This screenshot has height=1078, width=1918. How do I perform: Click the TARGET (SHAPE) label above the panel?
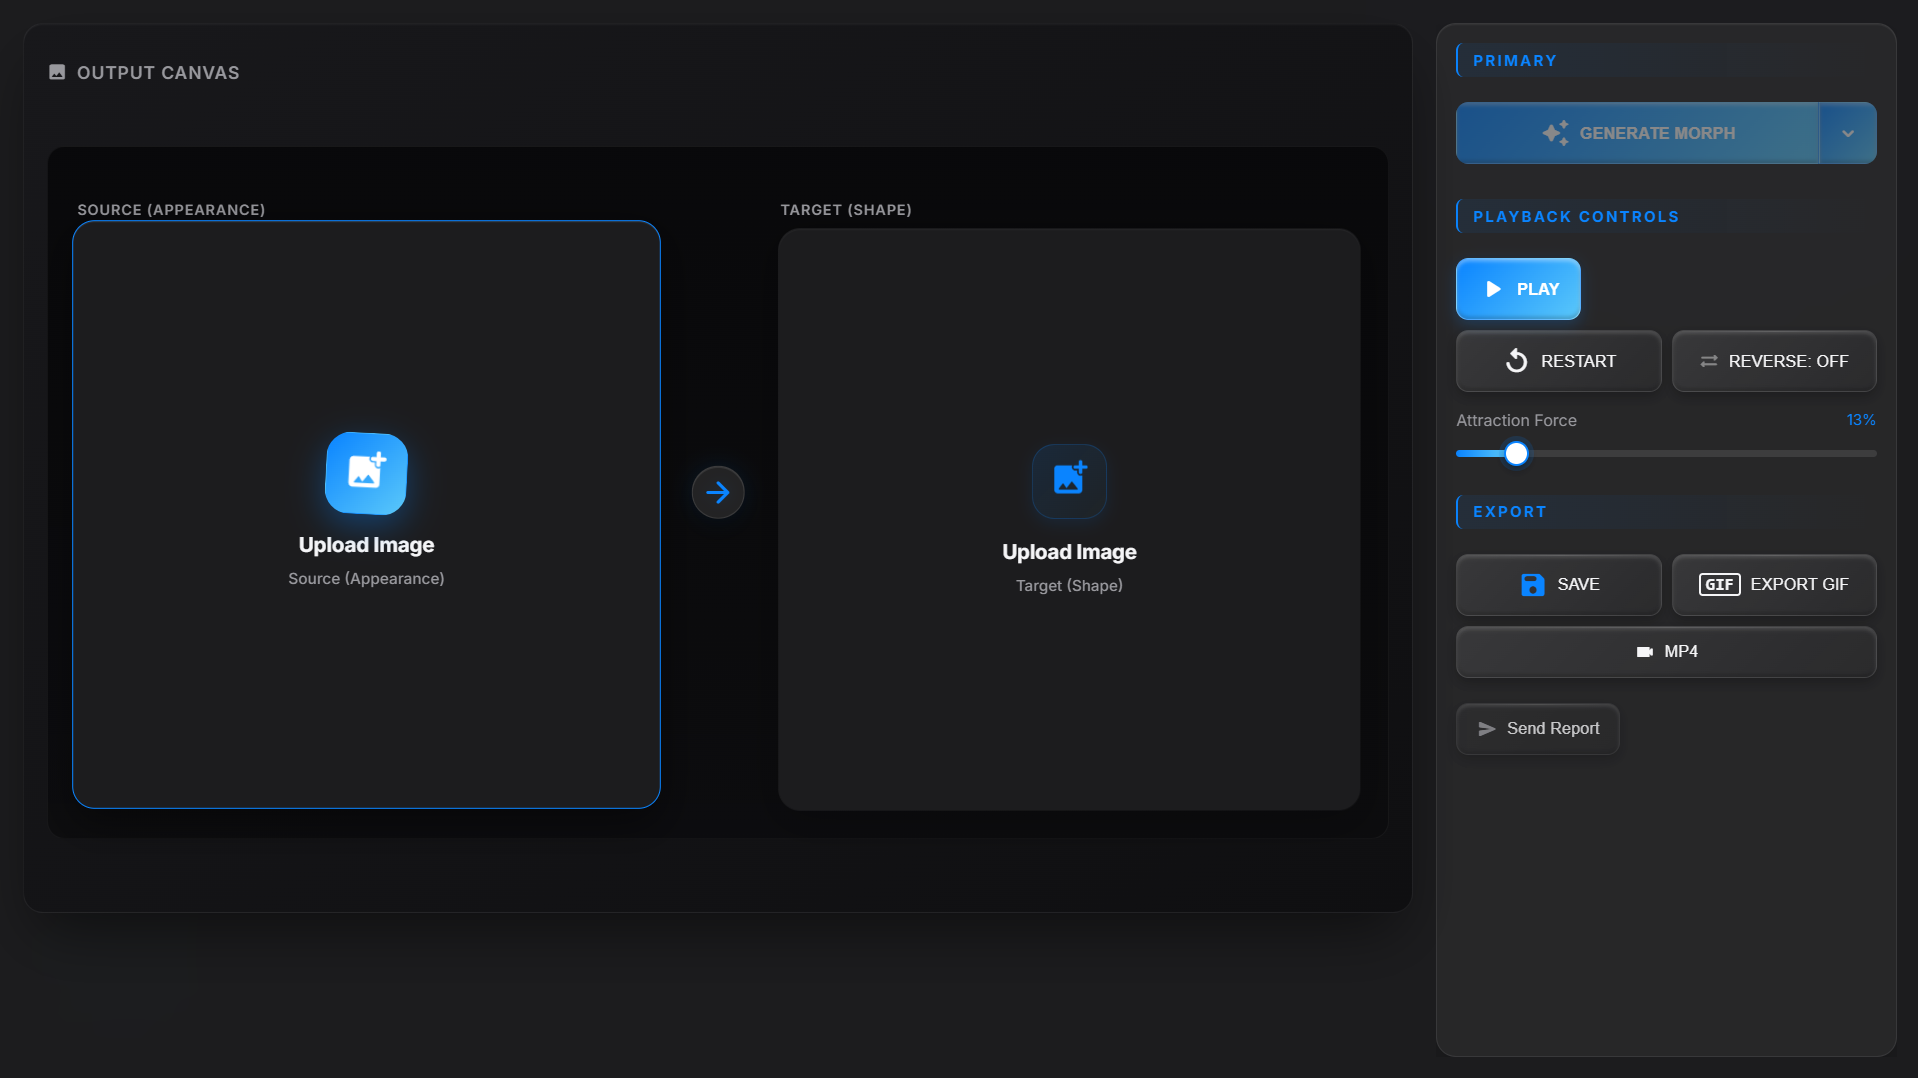pos(846,210)
